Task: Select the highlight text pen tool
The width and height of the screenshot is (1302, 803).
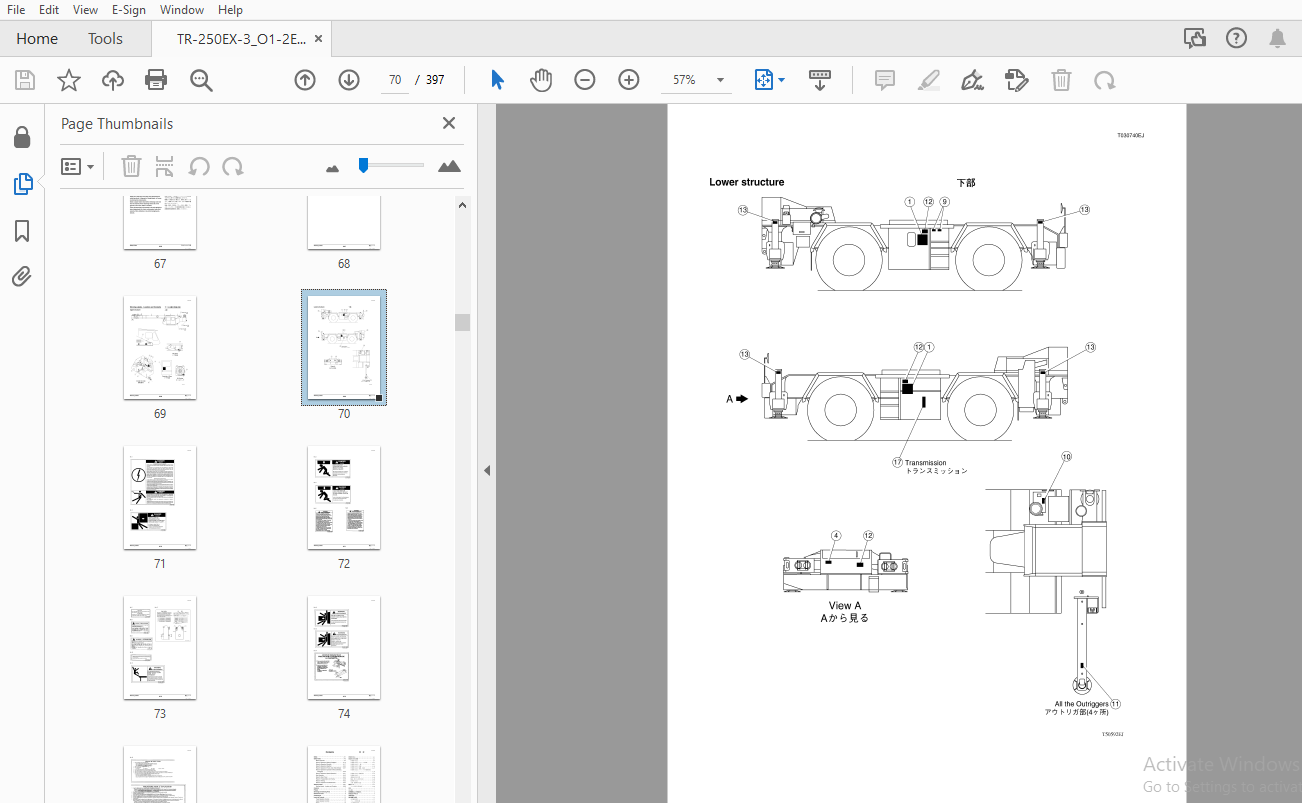Action: [x=929, y=80]
